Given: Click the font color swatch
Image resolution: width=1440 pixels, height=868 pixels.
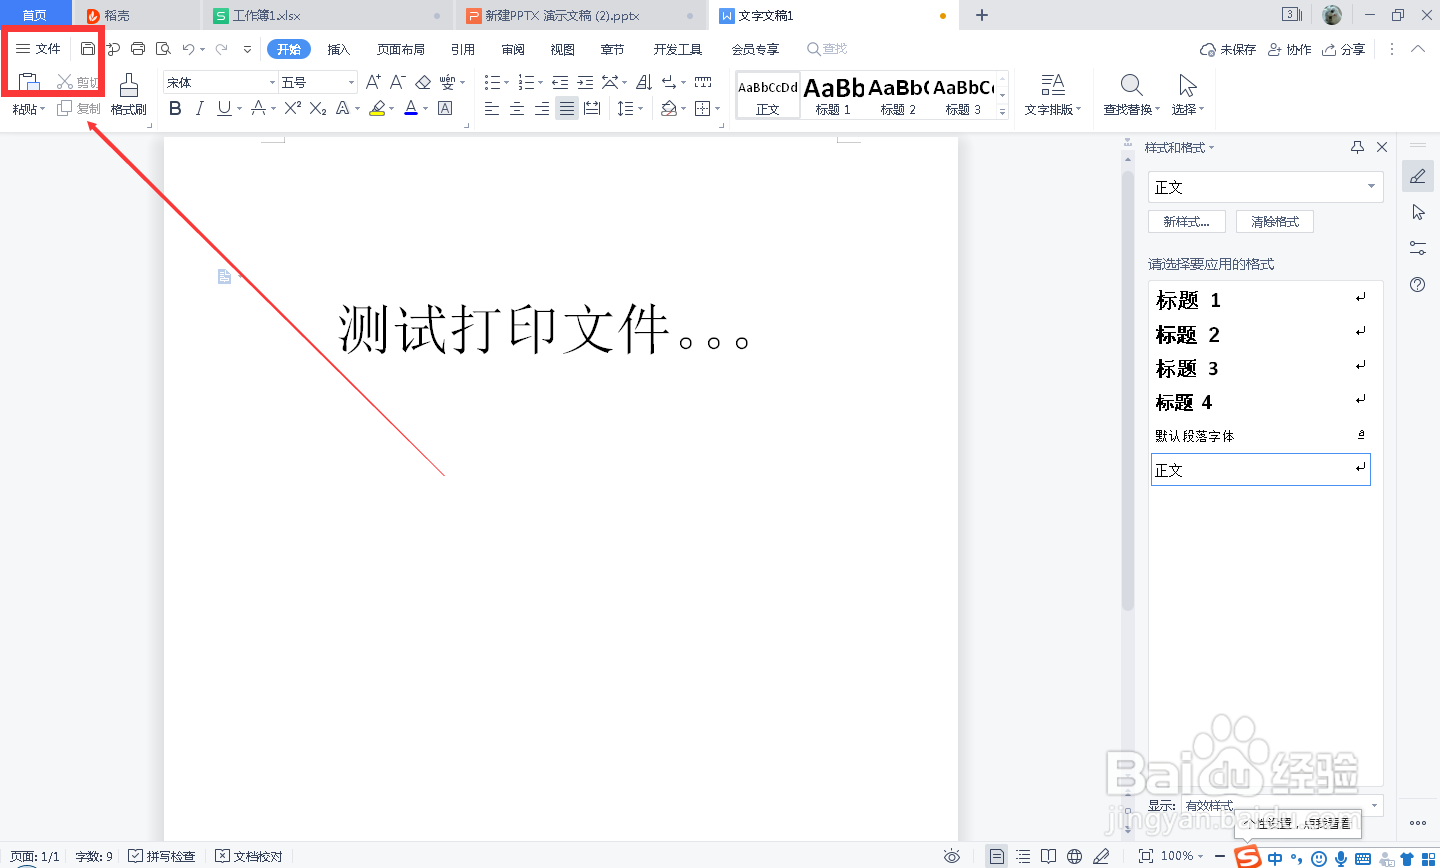Looking at the screenshot, I should point(410,108).
